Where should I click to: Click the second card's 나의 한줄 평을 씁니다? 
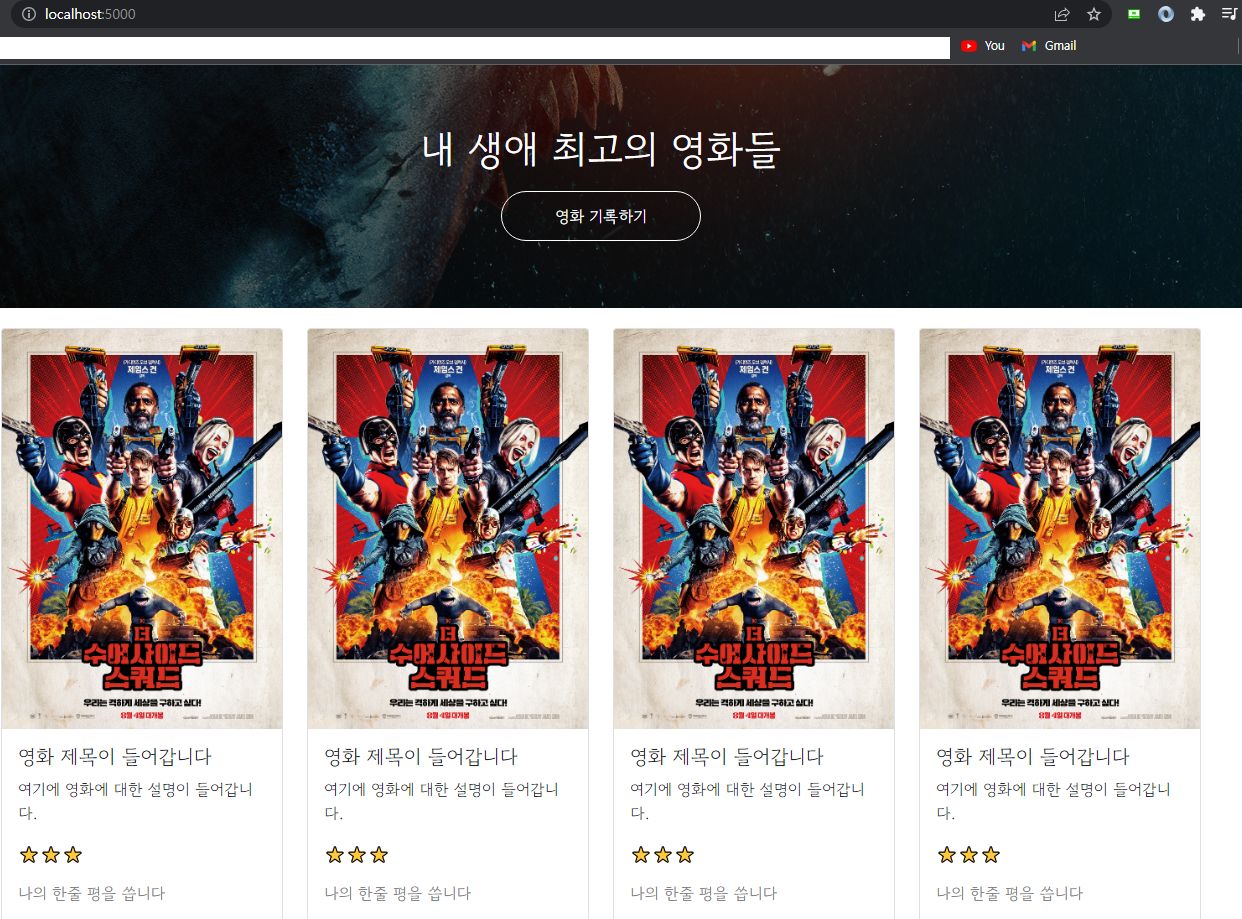[398, 893]
